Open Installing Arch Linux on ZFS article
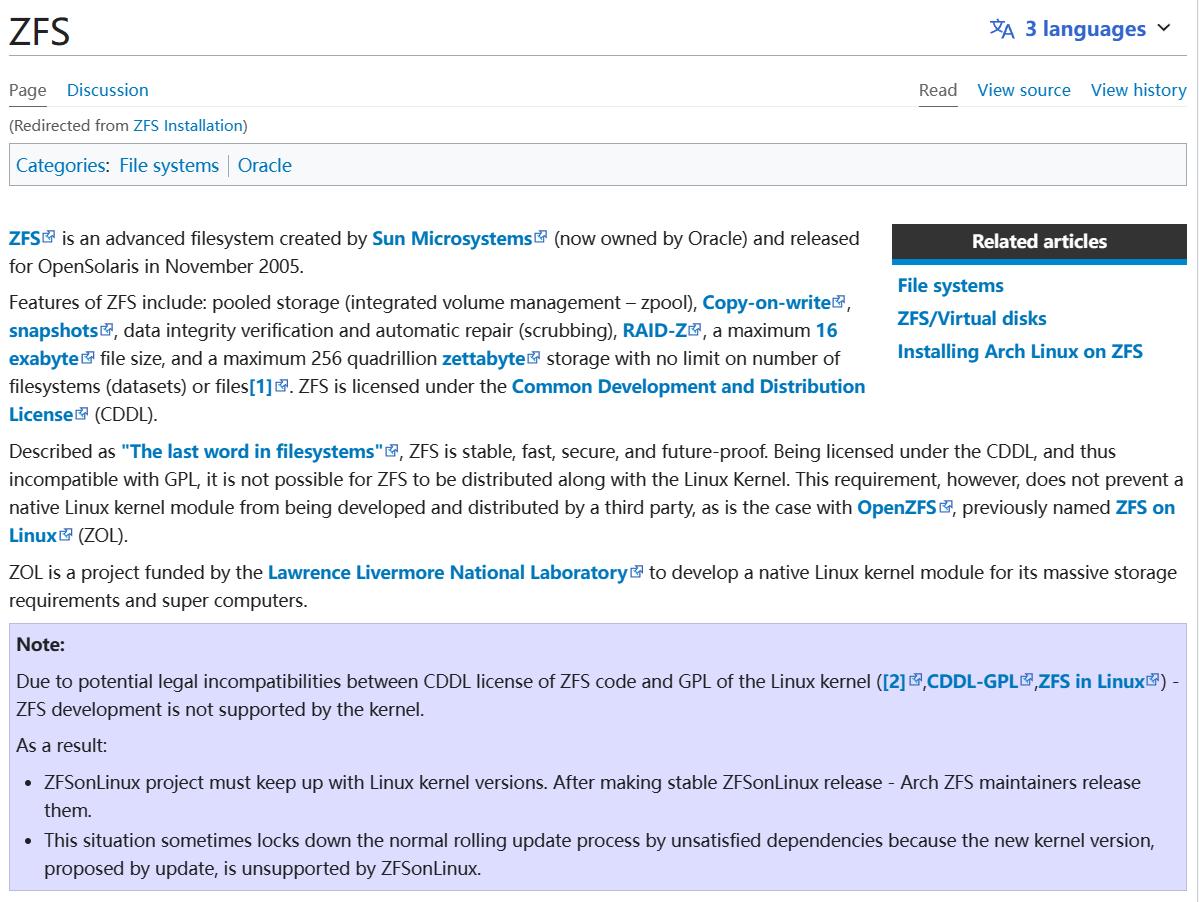Viewport: 1199px width, 902px height. click(1019, 352)
